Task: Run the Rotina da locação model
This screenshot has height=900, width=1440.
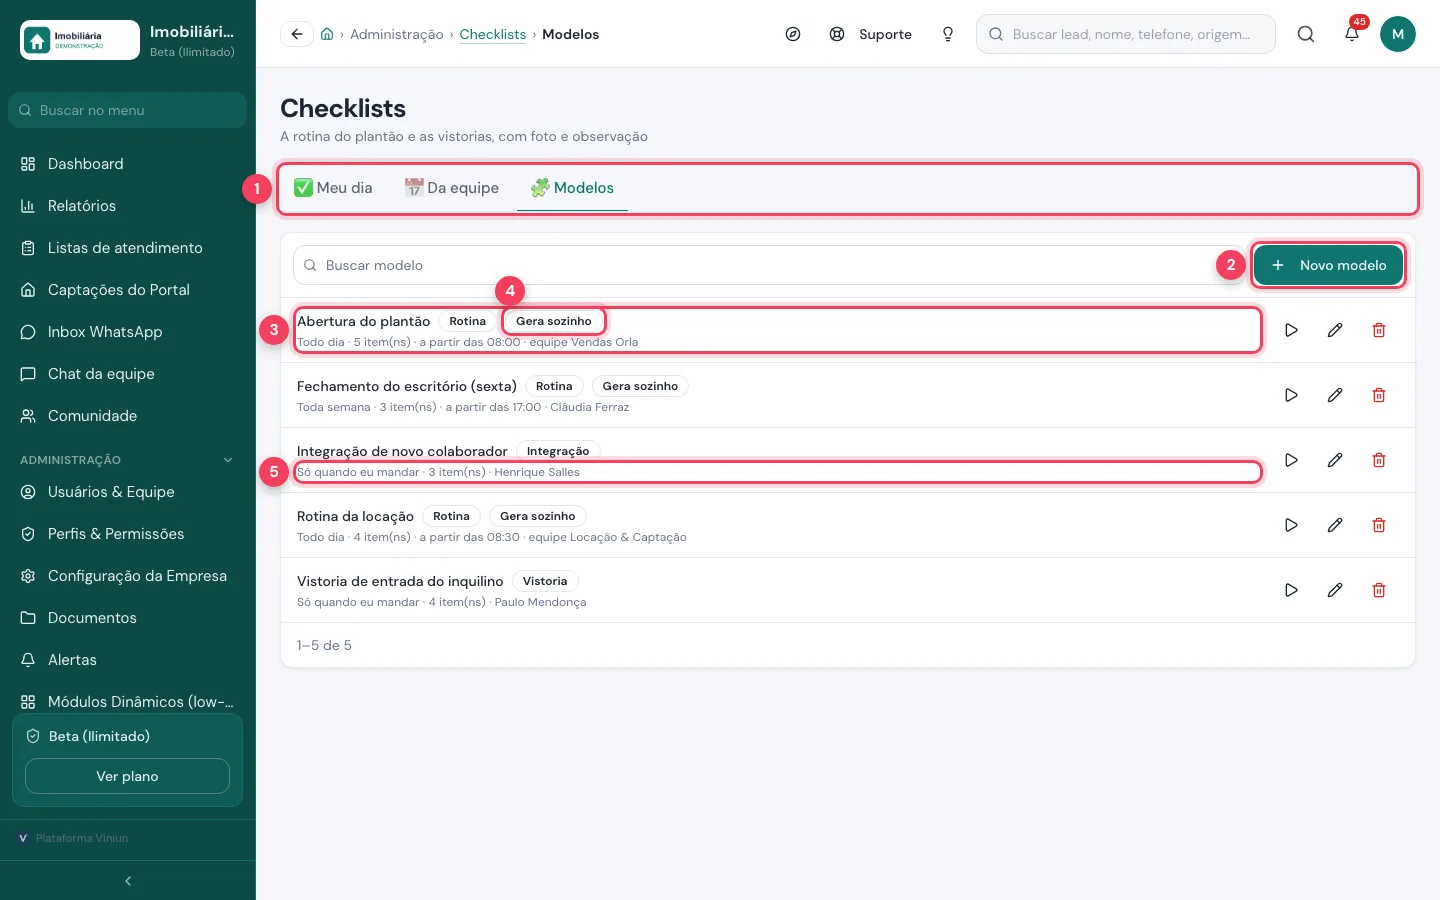Action: pos(1291,525)
